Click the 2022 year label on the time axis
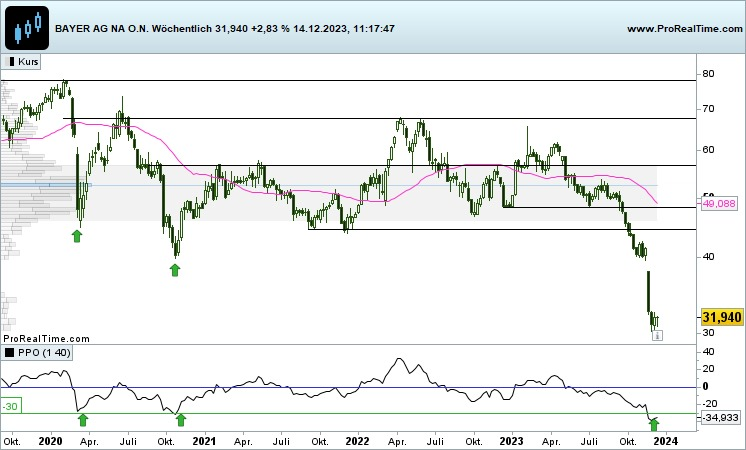 point(358,441)
